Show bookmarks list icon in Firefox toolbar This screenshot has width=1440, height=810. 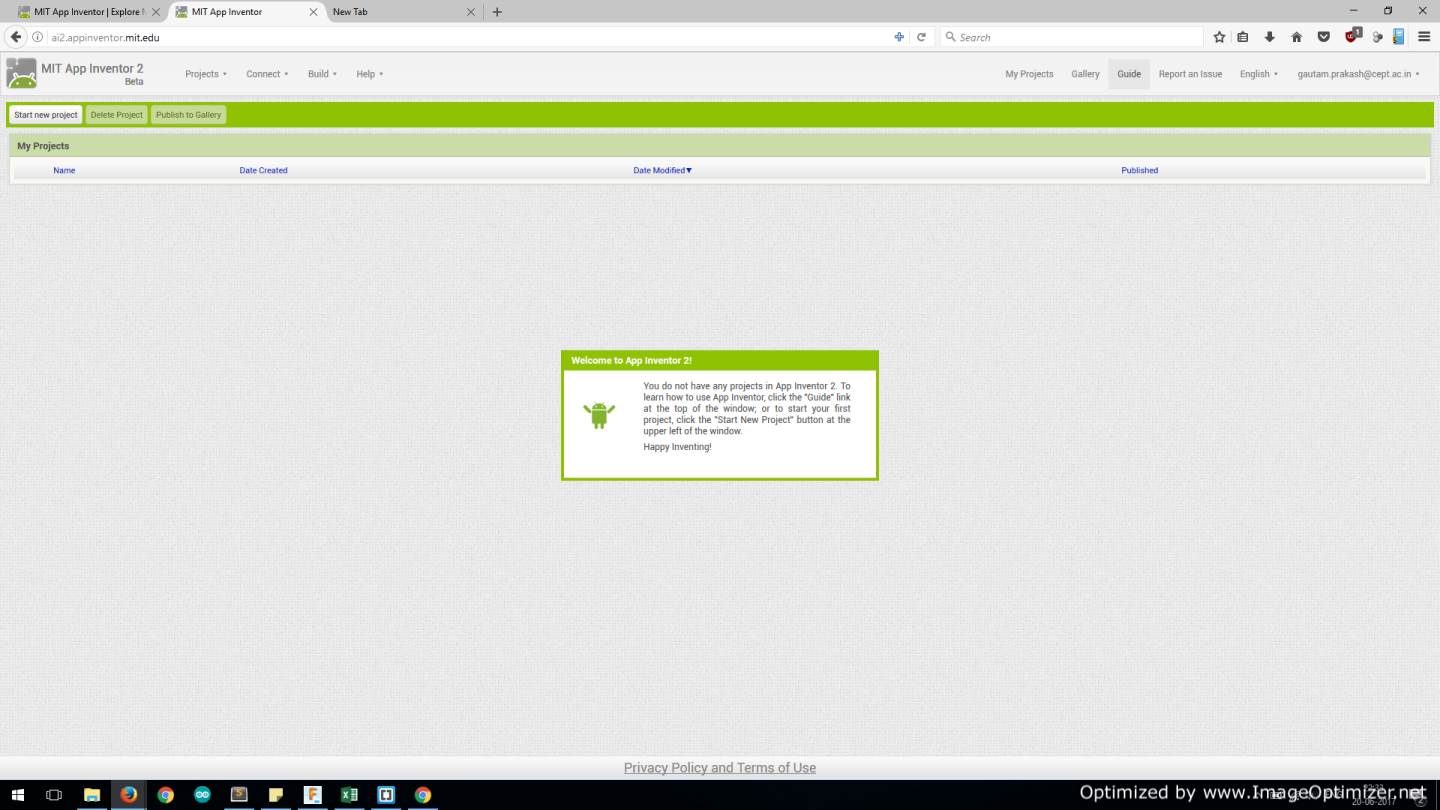tap(1243, 37)
